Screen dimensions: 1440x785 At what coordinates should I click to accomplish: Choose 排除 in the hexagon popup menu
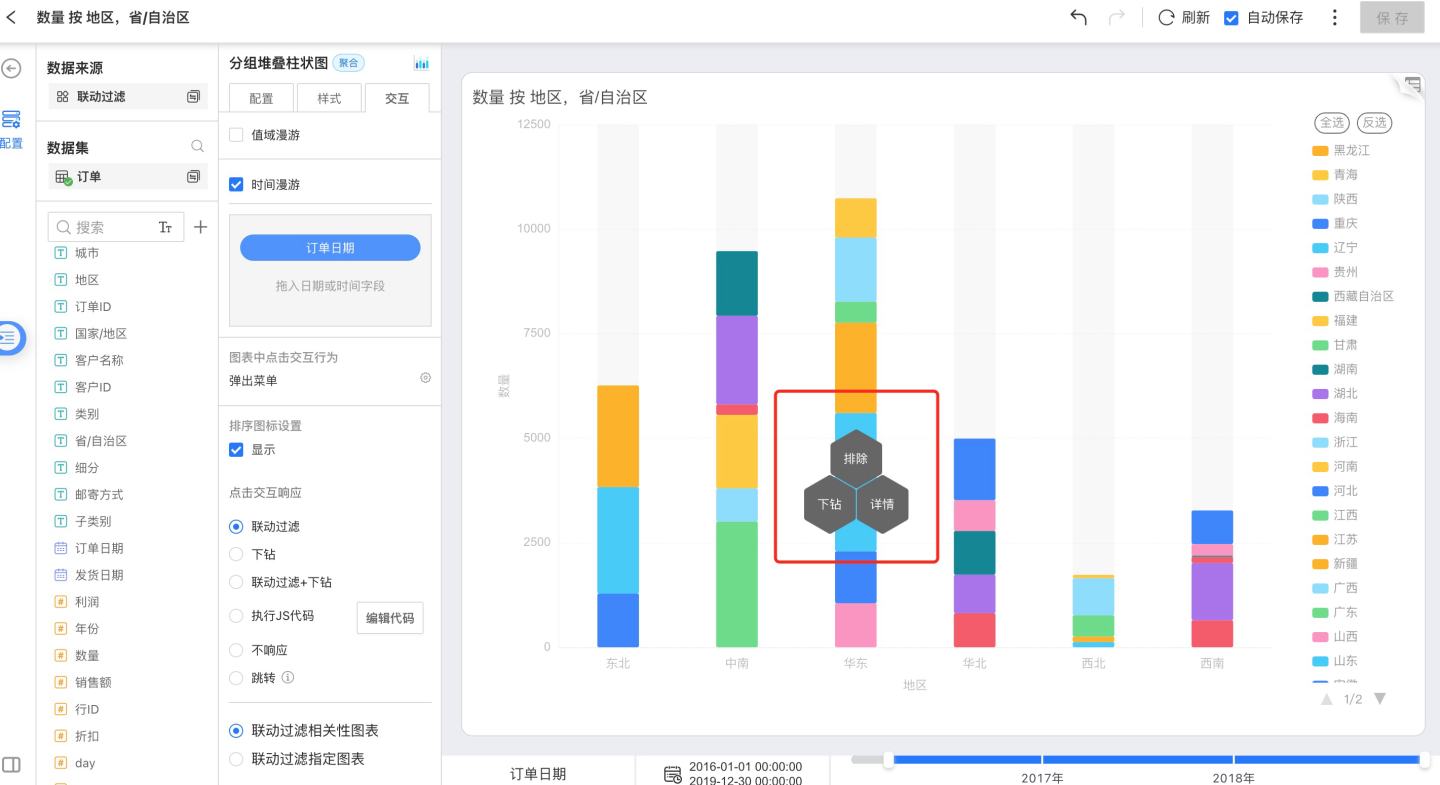856,459
